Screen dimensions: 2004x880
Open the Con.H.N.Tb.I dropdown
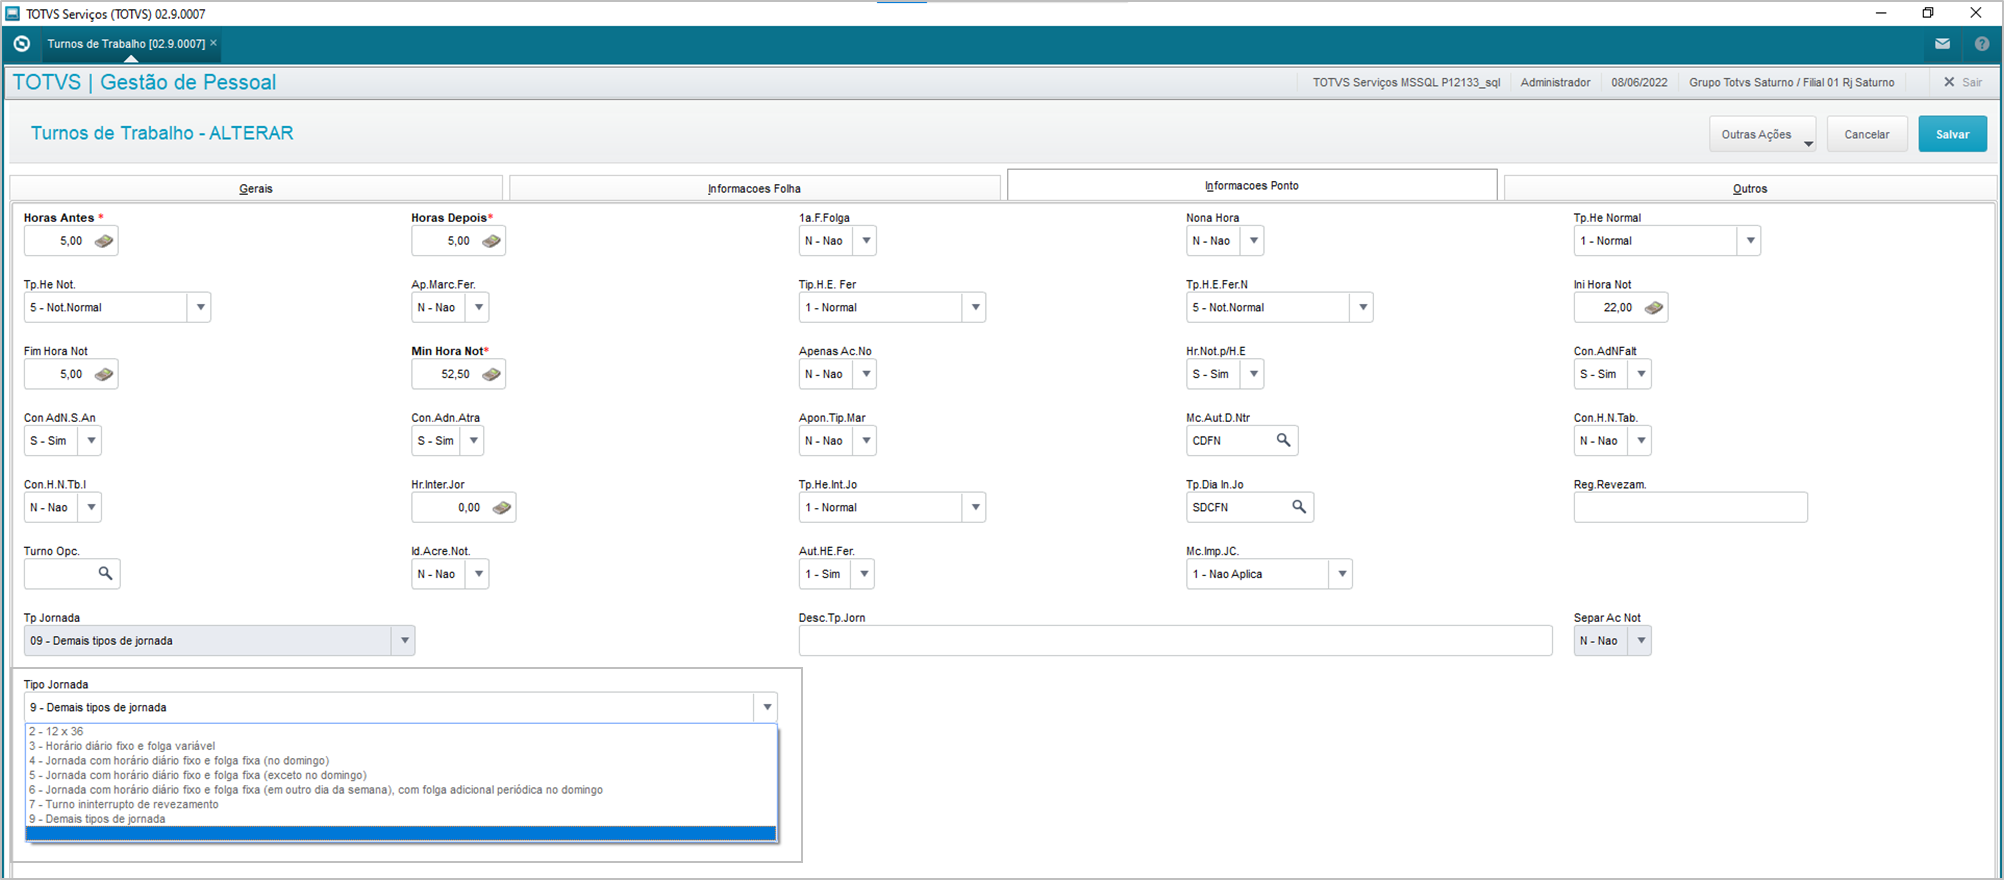[91, 508]
